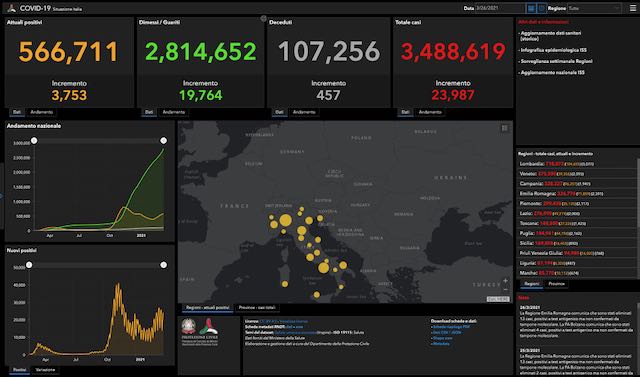Open Sorveglianza settimanale Regioni link
Viewport: 640px width, 377px height.
tap(556, 61)
